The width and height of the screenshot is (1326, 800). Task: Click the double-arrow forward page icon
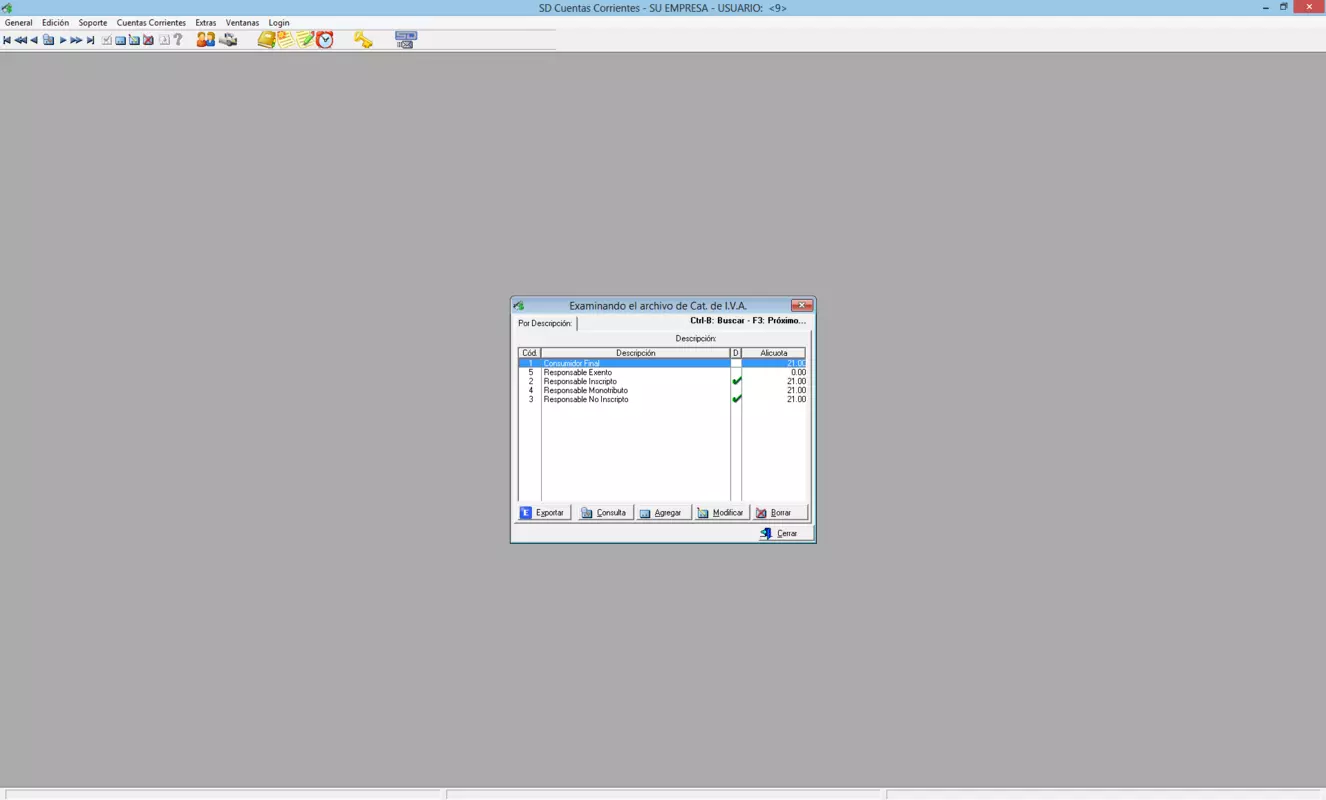point(76,40)
